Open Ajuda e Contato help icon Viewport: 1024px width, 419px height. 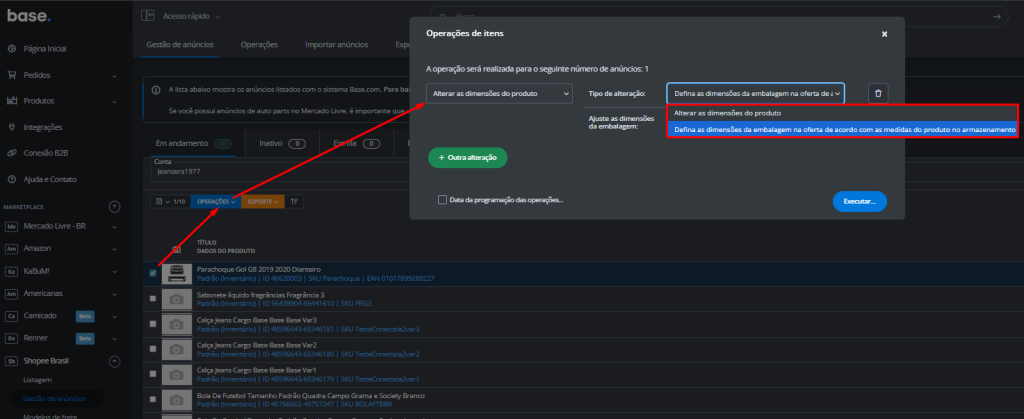11,179
